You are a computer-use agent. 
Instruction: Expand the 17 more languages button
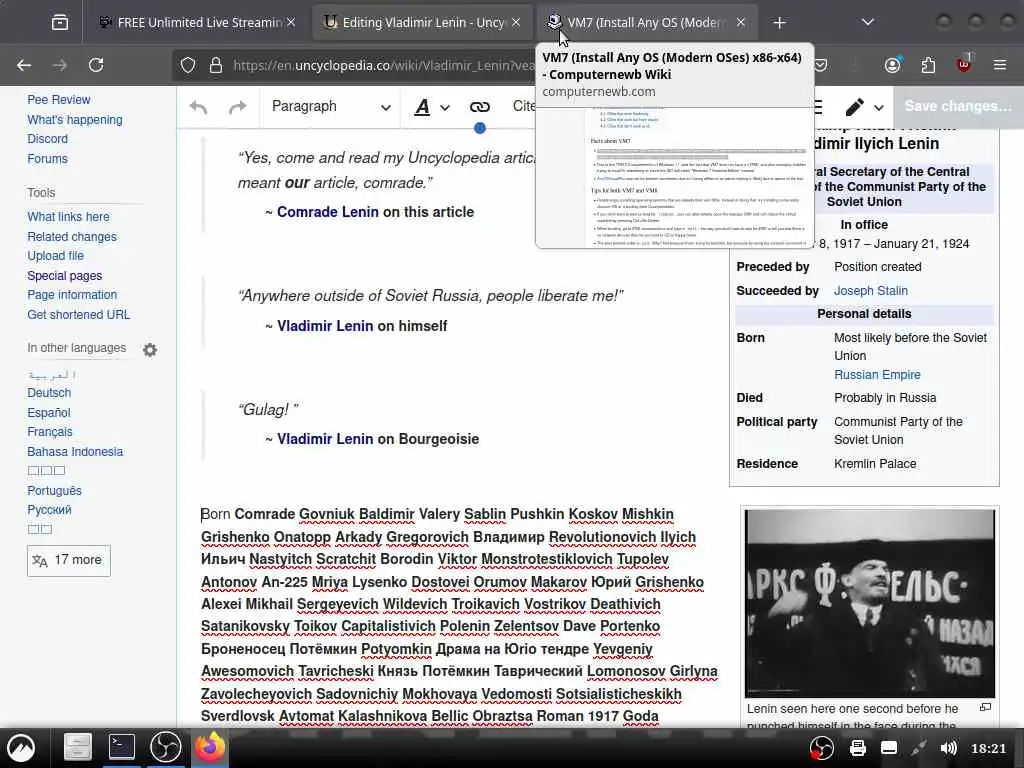[x=69, y=560]
